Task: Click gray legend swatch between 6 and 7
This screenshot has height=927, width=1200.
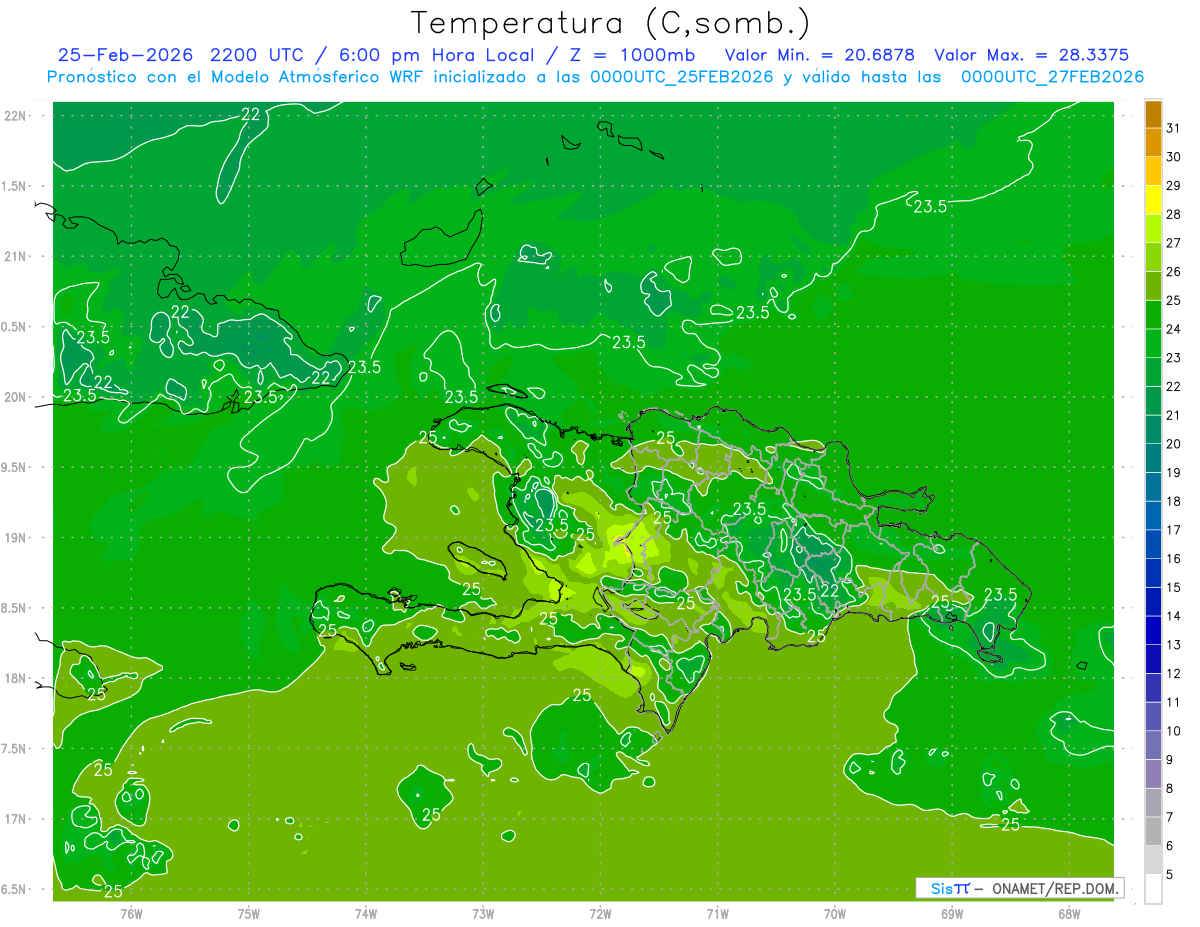Action: (1154, 831)
